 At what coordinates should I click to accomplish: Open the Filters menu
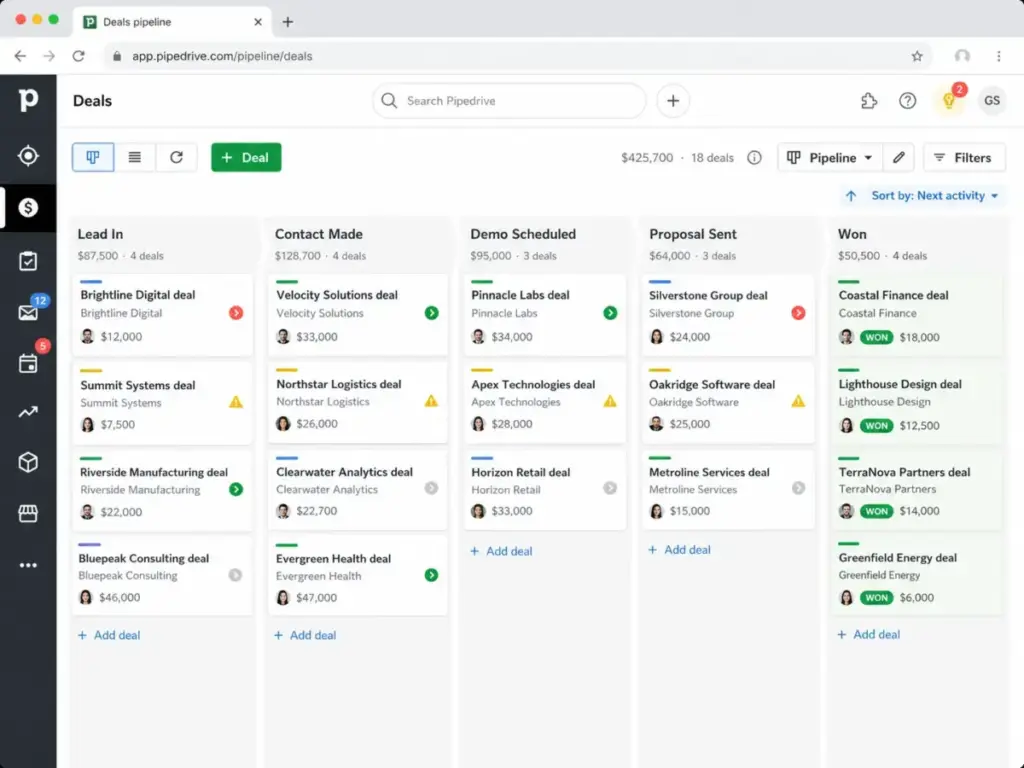tap(964, 157)
